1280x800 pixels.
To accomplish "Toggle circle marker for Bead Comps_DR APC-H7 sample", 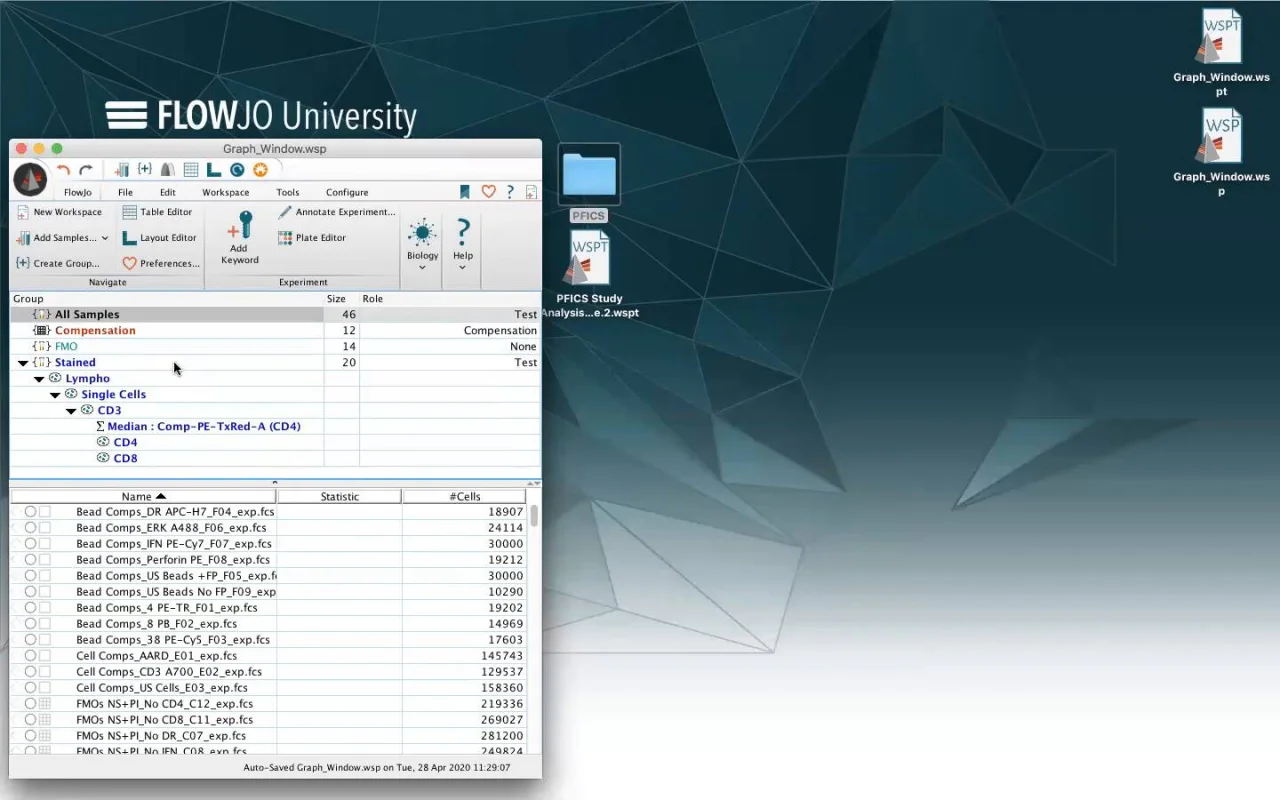I will click(30, 512).
